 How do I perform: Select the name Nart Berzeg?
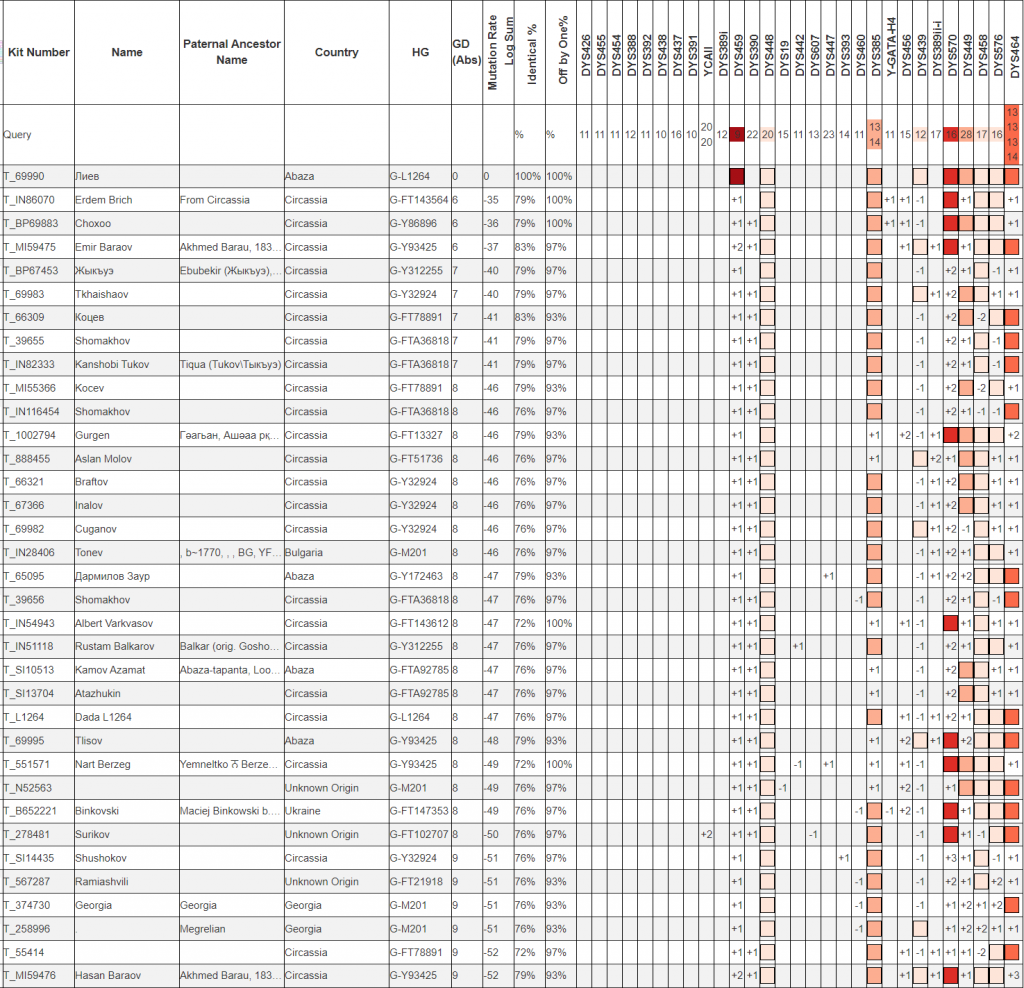point(104,764)
